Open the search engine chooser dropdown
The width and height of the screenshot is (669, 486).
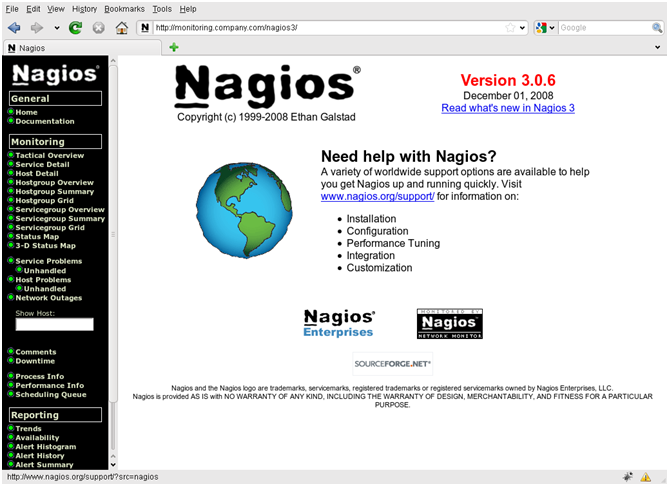(552, 28)
